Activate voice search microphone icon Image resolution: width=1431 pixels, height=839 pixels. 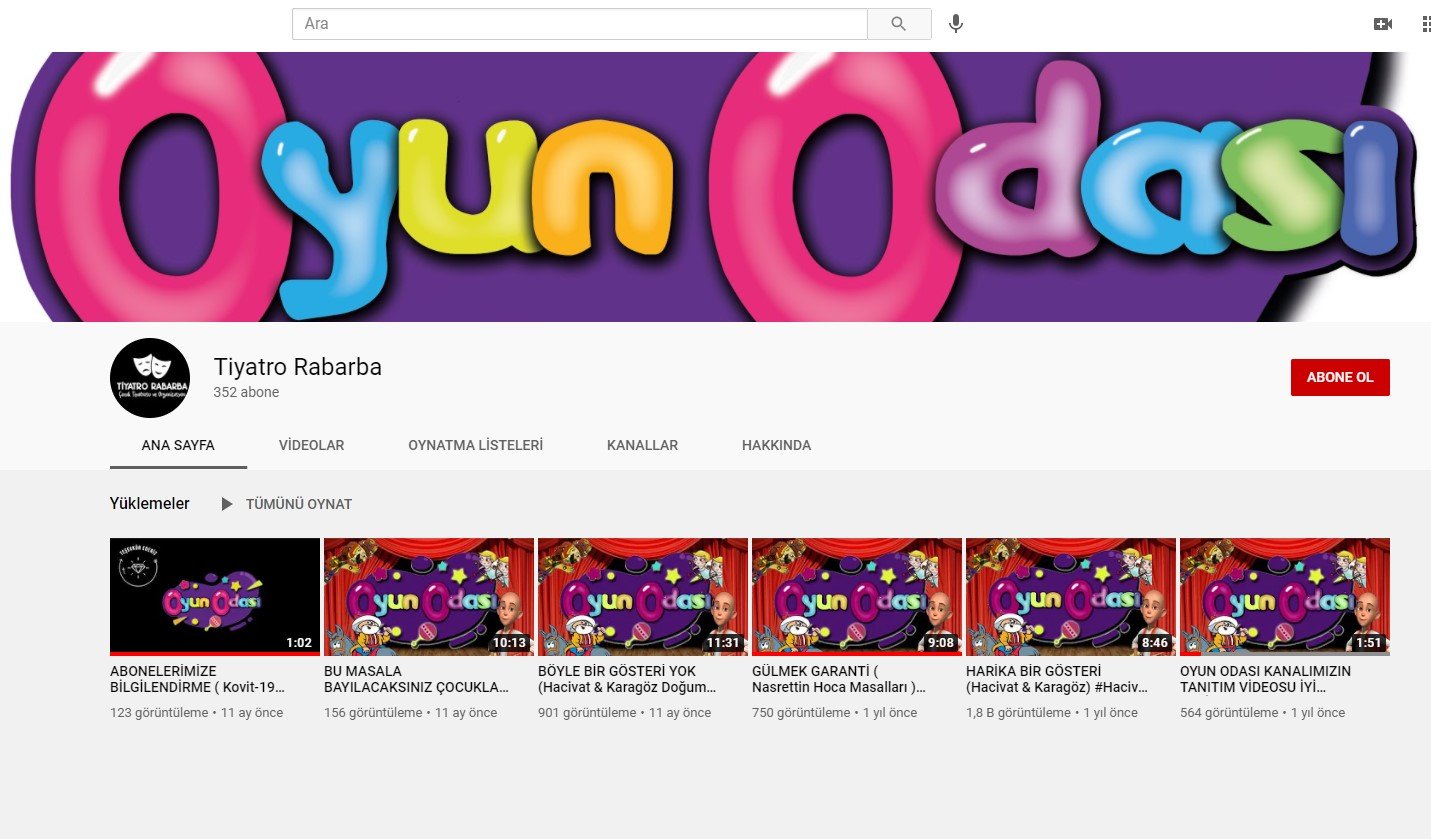(956, 24)
